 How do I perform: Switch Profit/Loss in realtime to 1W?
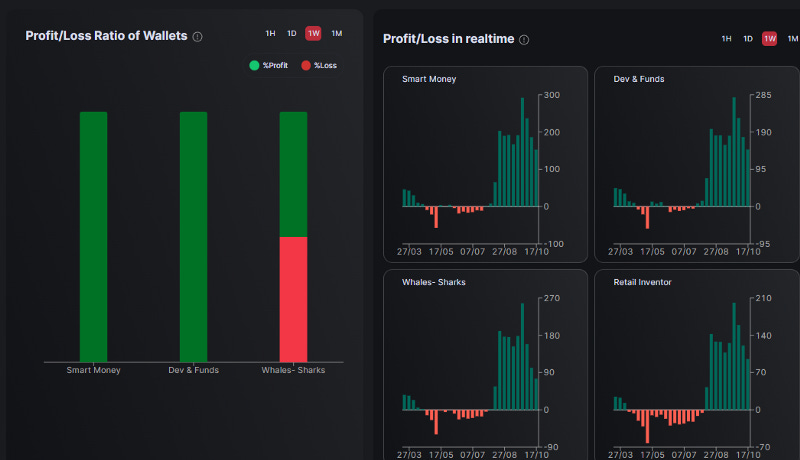pyautogui.click(x=769, y=39)
